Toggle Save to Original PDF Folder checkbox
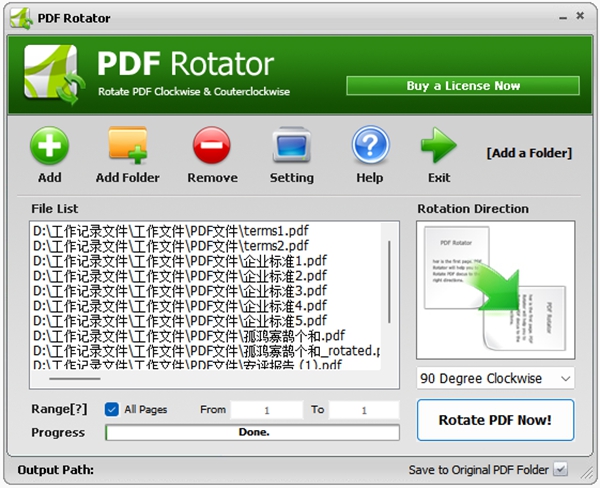 click(560, 470)
